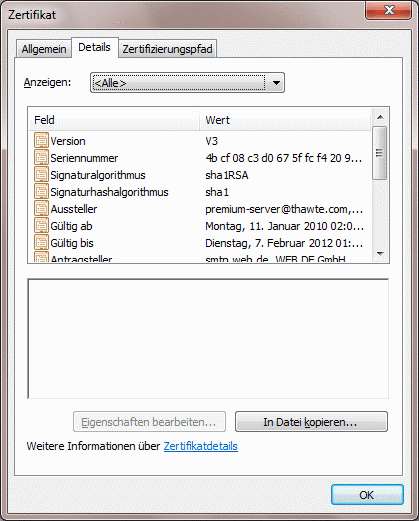The image size is (419, 521).
Task: Click the Seriennummer row icon
Action: (41, 157)
